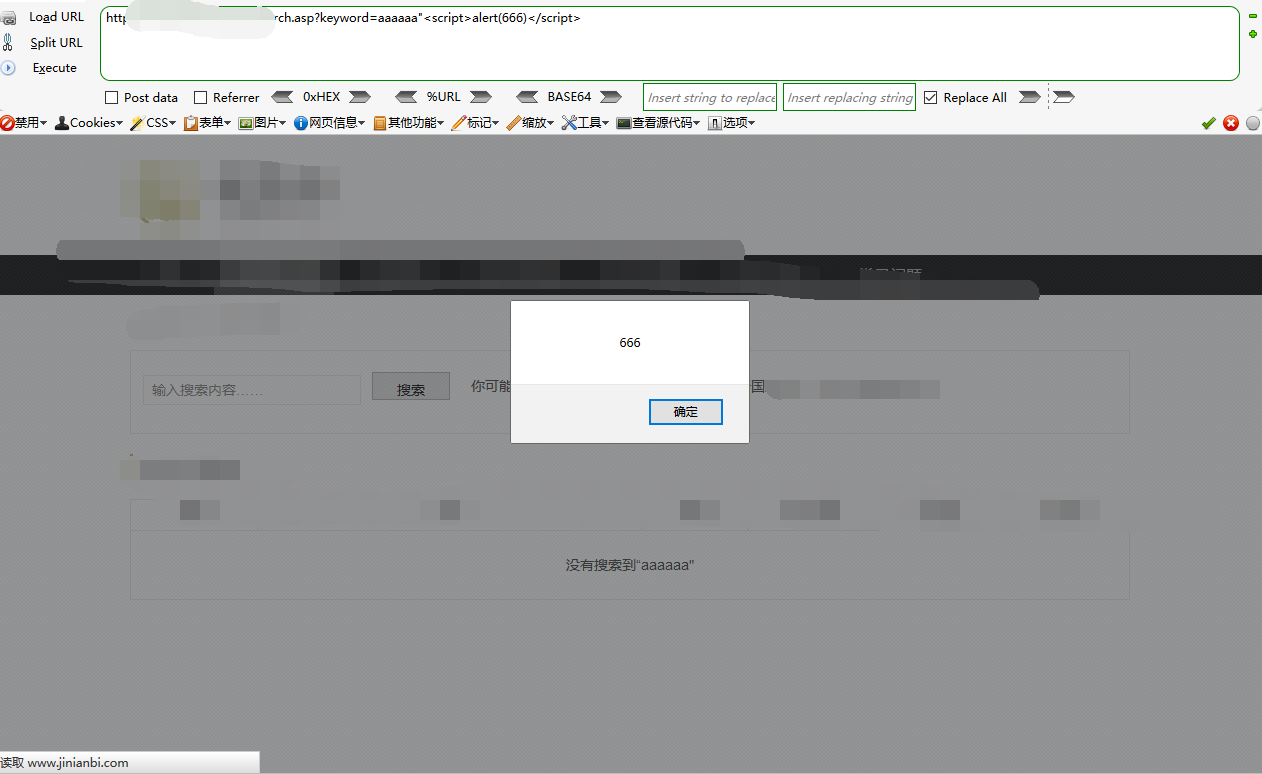Click the green plus icon beside URL box
Screen dimensions: 1262x774
coord(1253,34)
